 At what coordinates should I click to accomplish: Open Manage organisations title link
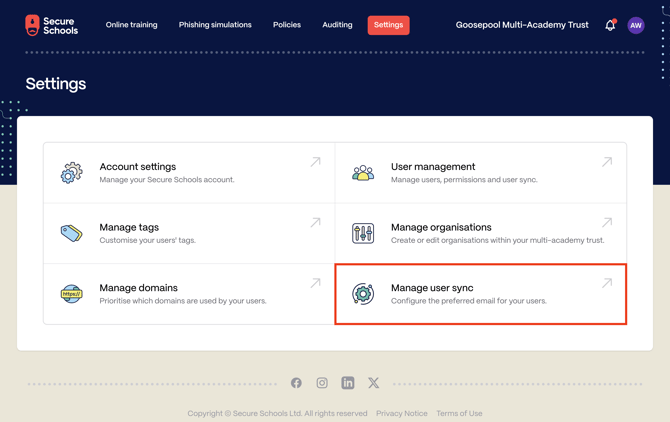pos(441,227)
